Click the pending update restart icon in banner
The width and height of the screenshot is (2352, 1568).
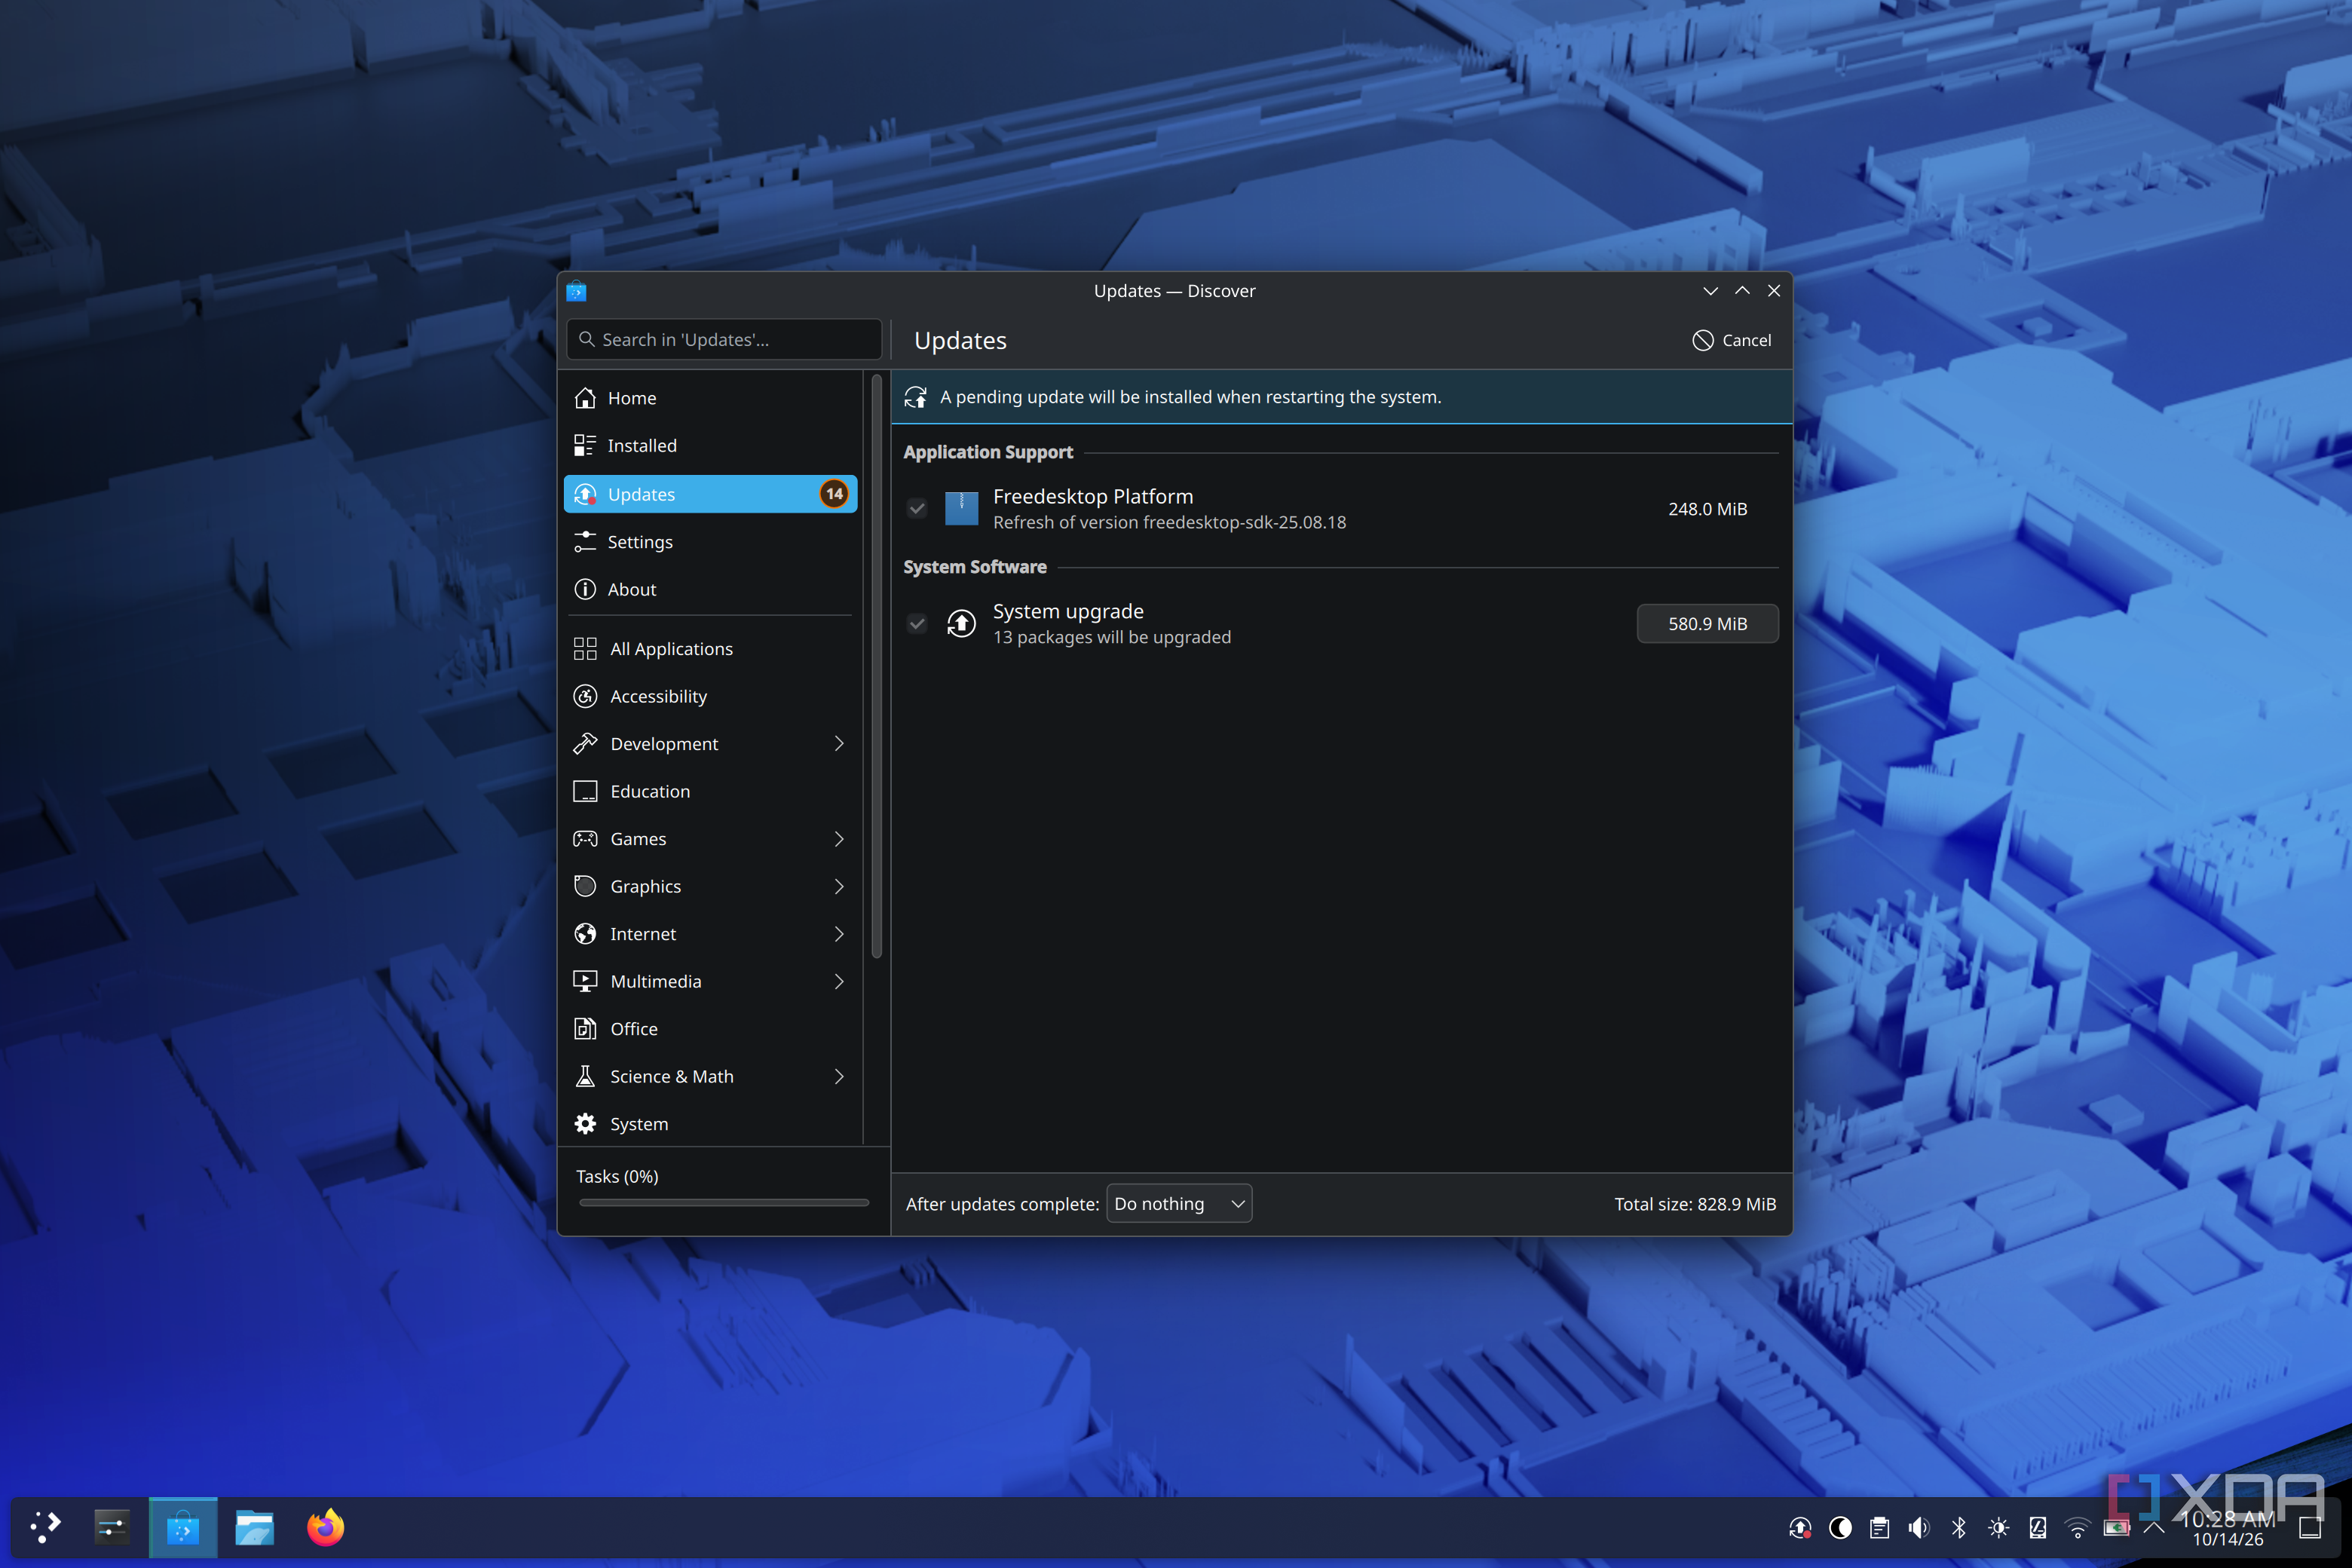click(916, 397)
